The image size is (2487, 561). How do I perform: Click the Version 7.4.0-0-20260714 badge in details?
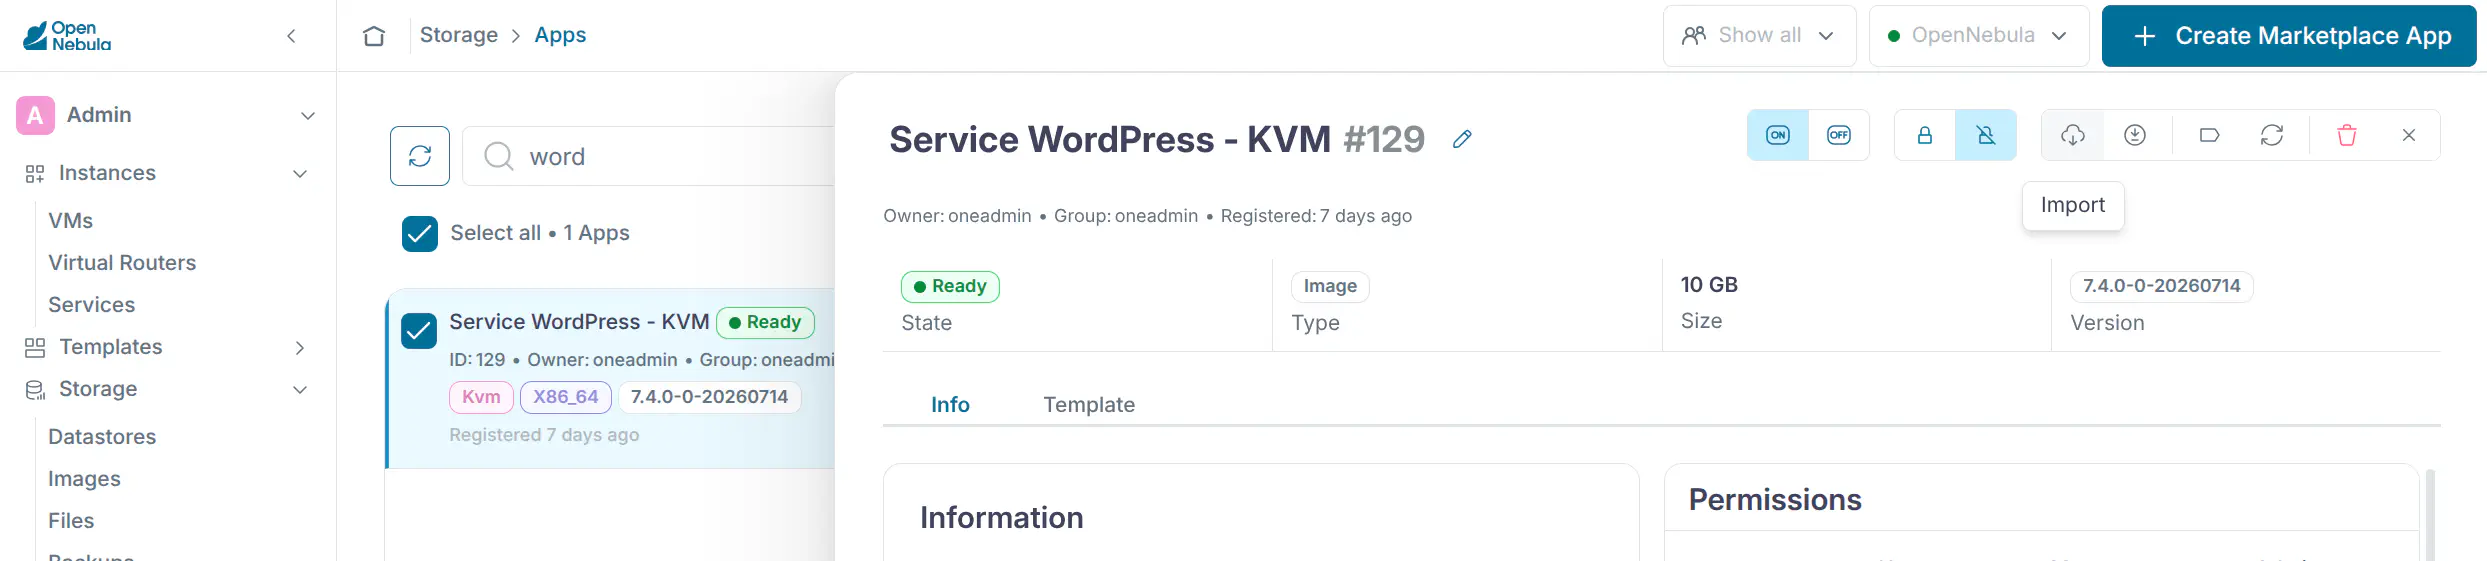(2161, 286)
